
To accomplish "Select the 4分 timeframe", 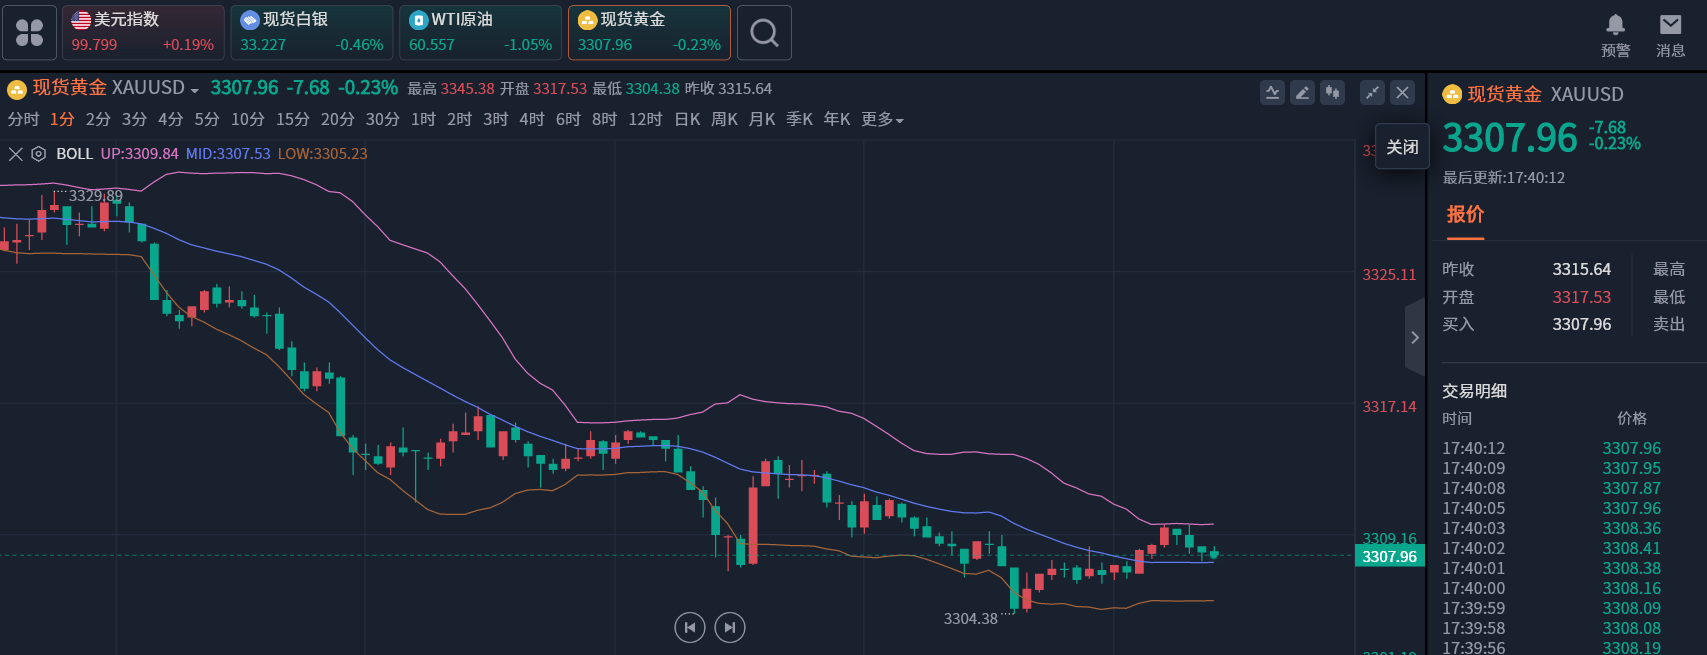I will click(x=170, y=119).
